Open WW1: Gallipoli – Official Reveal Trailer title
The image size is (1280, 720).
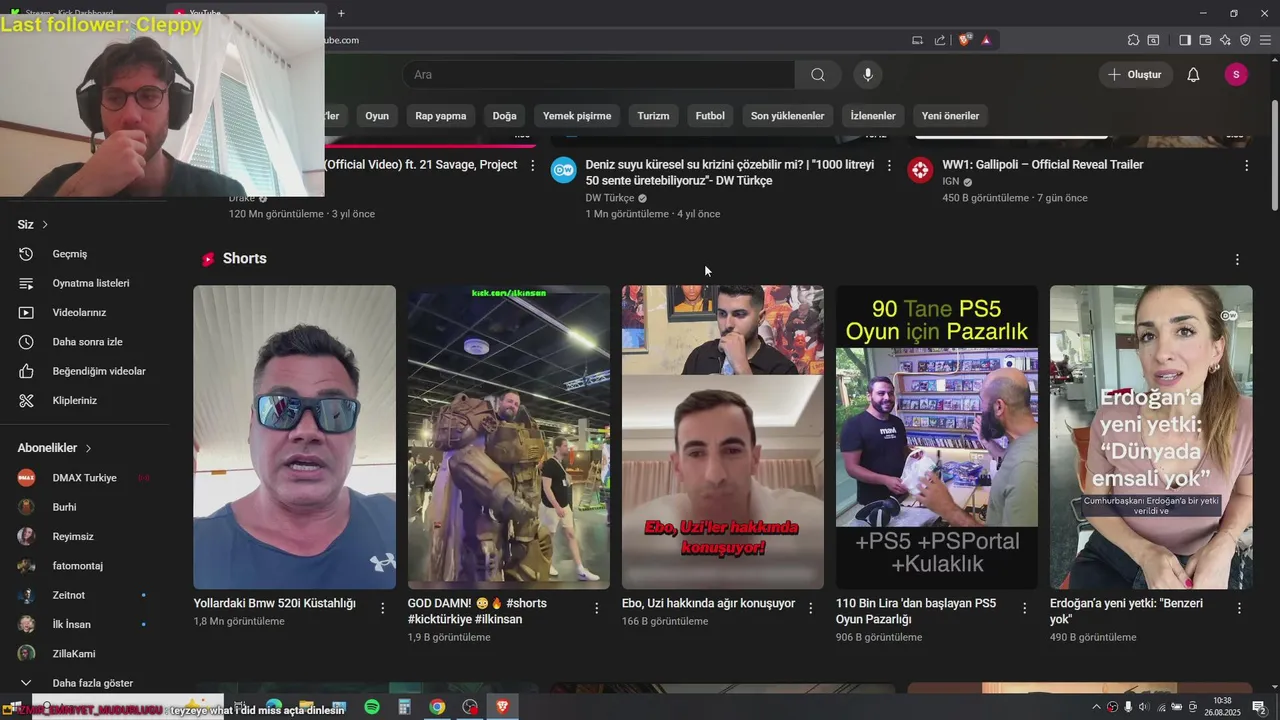point(1042,165)
